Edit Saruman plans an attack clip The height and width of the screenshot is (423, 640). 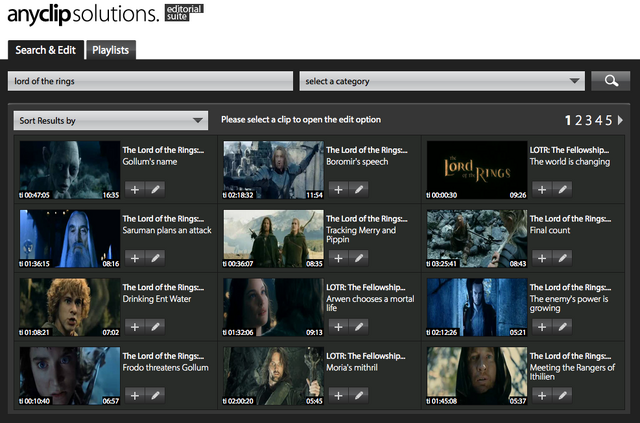click(x=155, y=258)
